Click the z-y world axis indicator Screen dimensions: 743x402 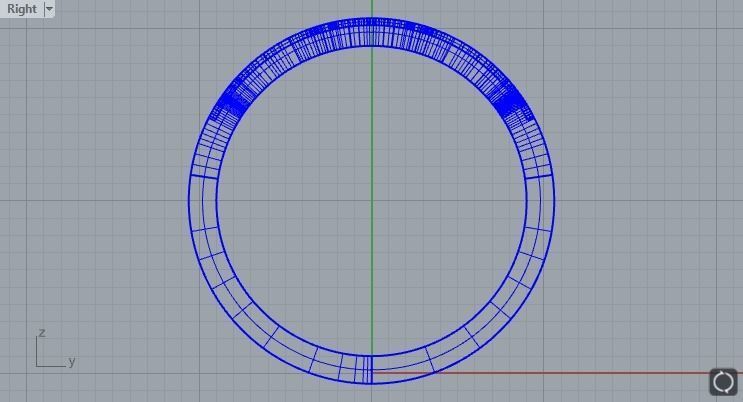pyautogui.click(x=55, y=348)
